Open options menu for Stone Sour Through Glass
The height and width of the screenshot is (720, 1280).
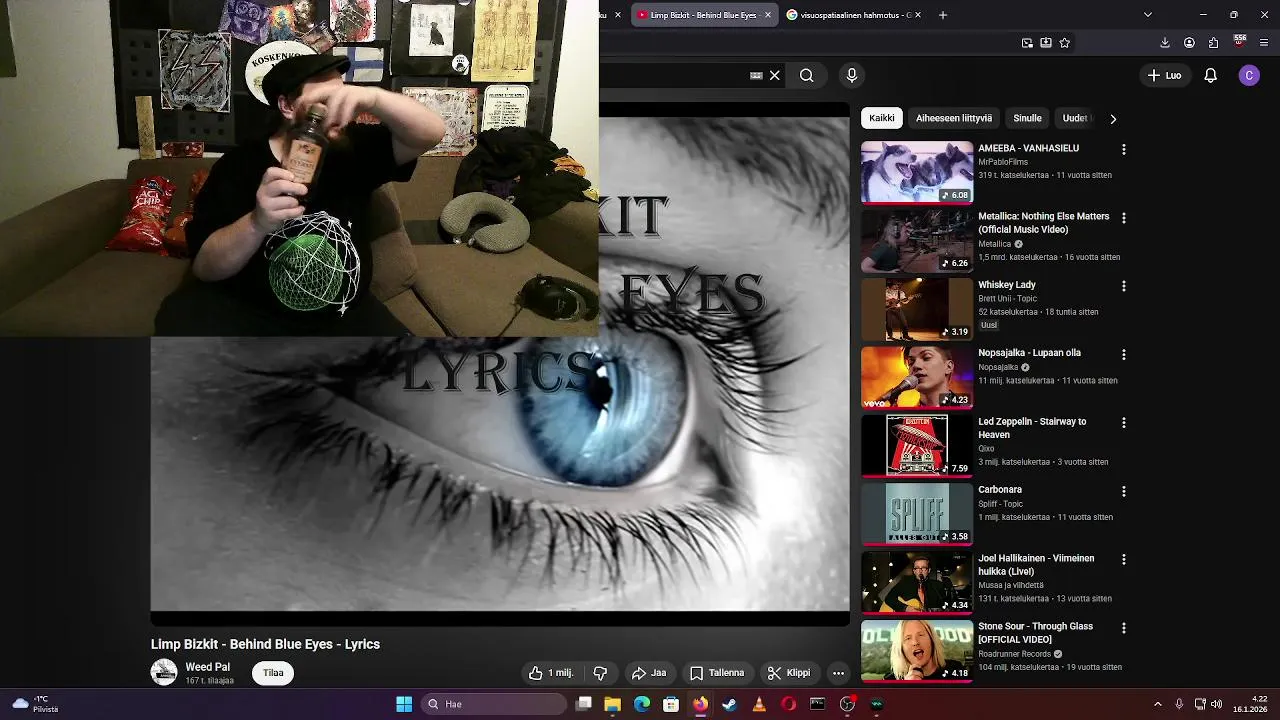1123,627
